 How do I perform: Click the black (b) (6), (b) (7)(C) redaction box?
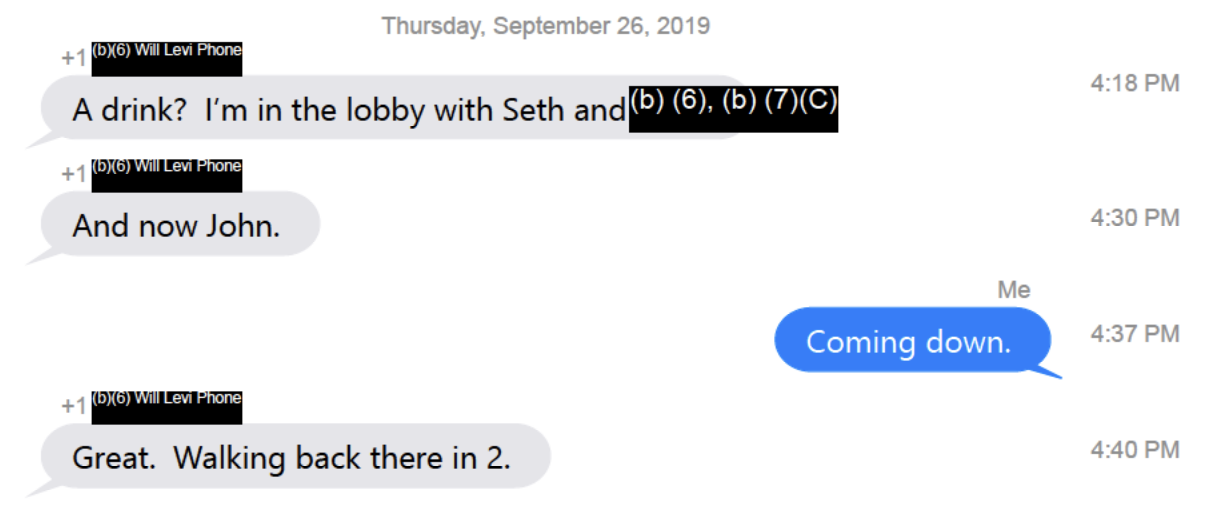pos(733,109)
